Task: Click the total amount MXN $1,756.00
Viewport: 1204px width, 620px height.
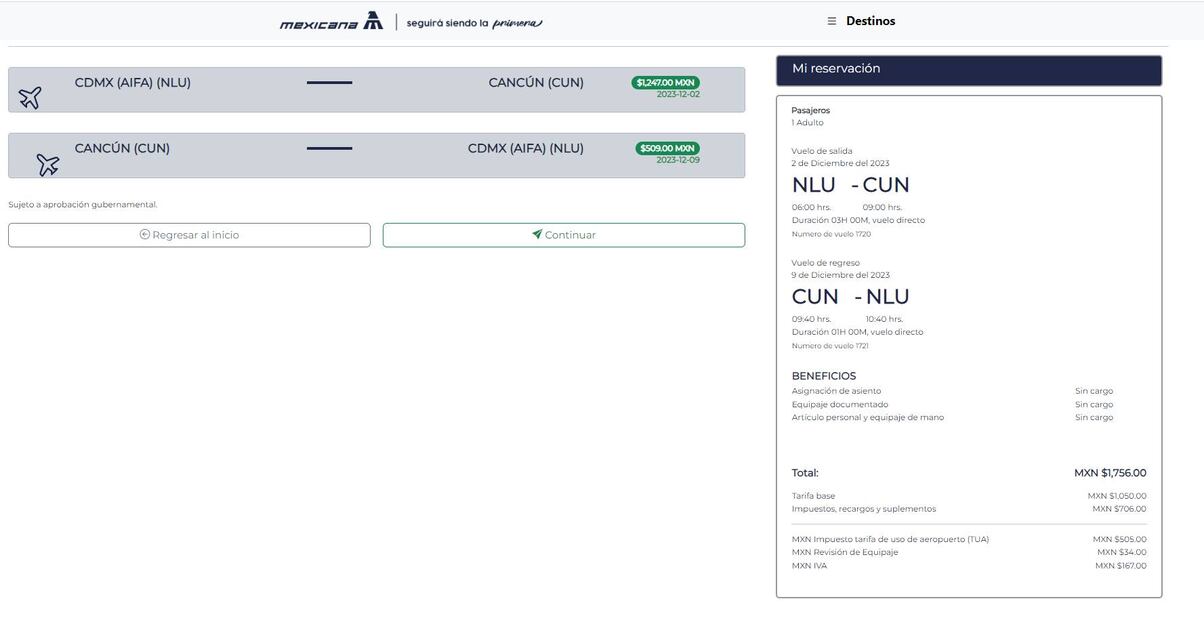Action: pyautogui.click(x=1110, y=473)
